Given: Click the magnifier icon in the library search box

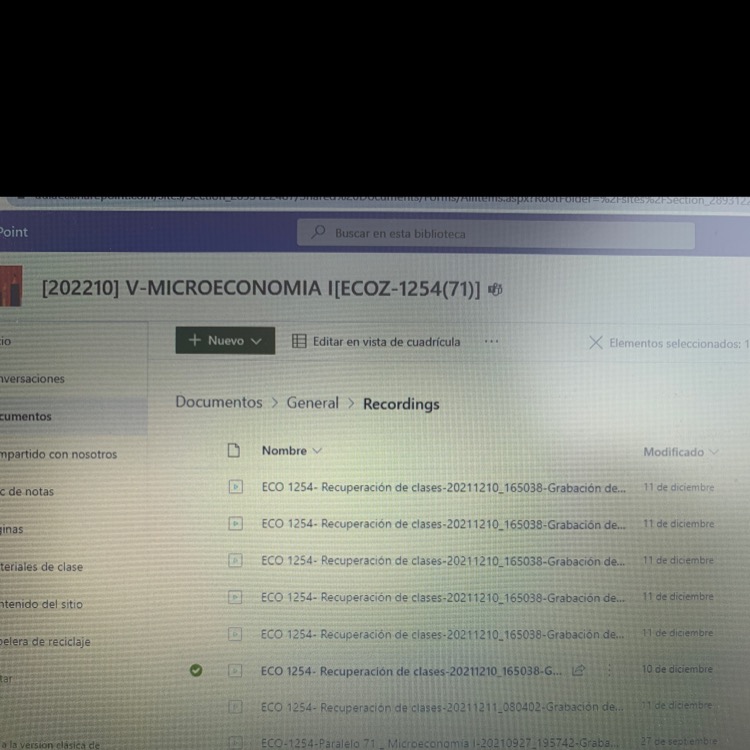Looking at the screenshot, I should point(319,233).
